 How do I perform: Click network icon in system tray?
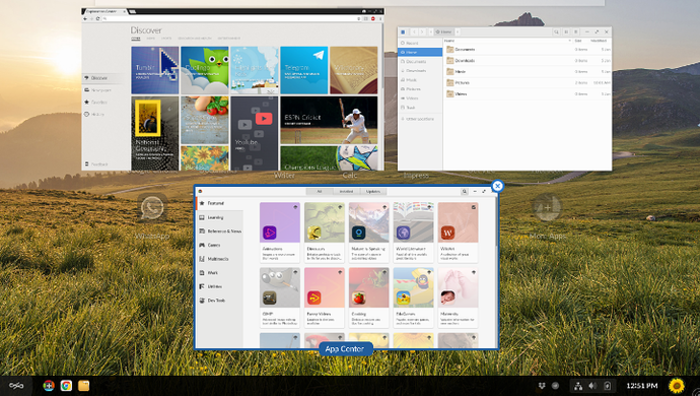578,386
